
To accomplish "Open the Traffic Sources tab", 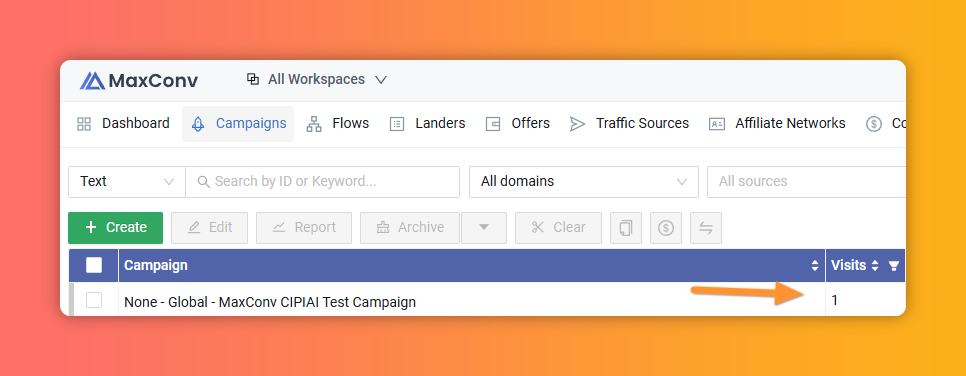I will (630, 124).
